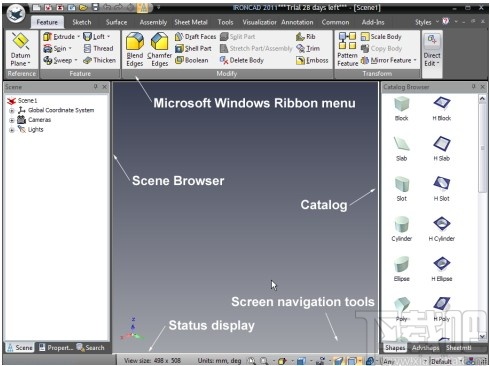Select the Scale Body tool
490x366 pixels.
pyautogui.click(x=381, y=36)
